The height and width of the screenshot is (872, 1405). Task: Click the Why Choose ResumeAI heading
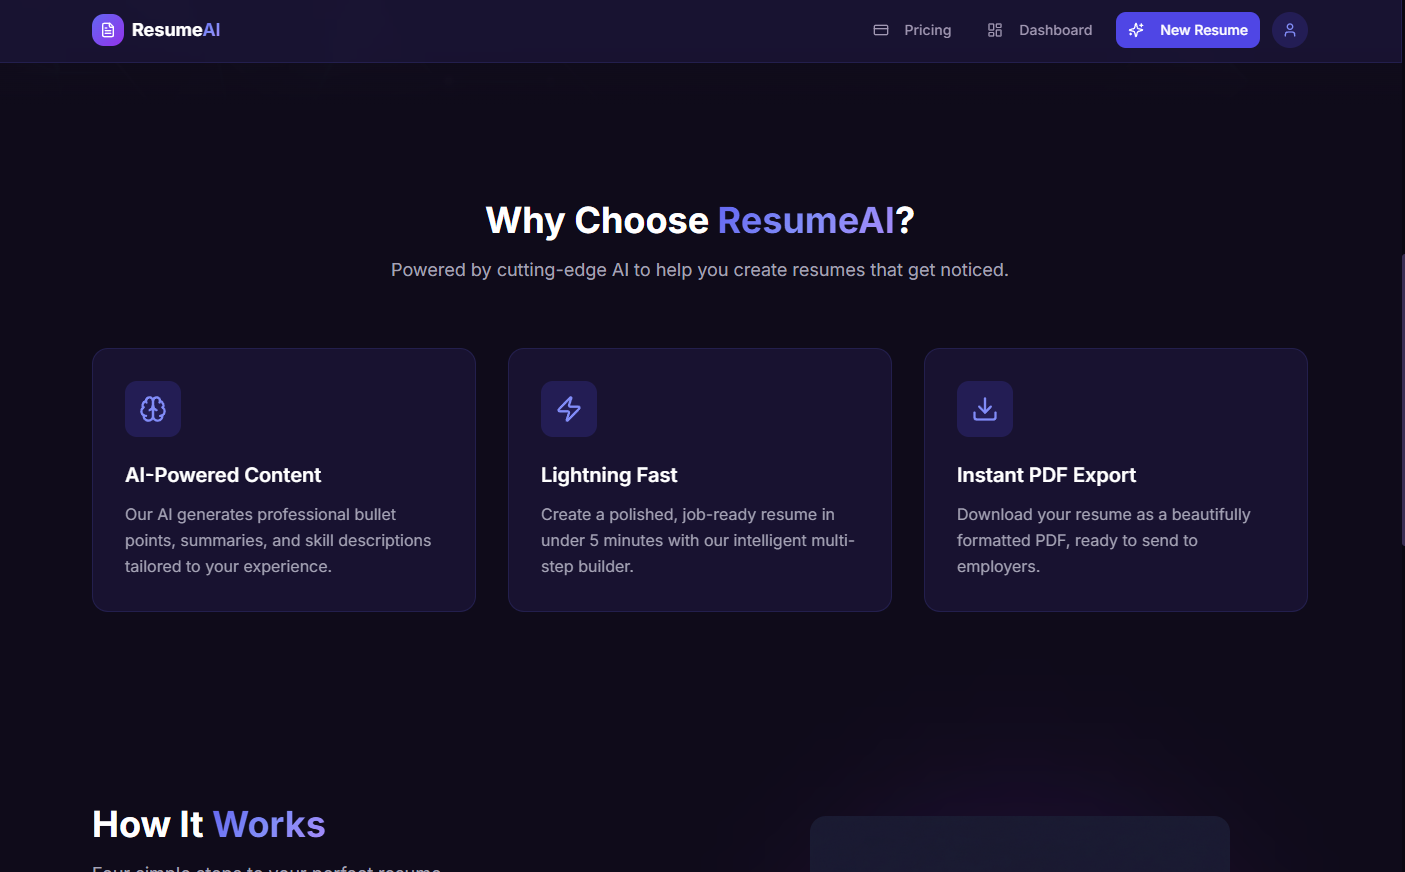pos(699,220)
